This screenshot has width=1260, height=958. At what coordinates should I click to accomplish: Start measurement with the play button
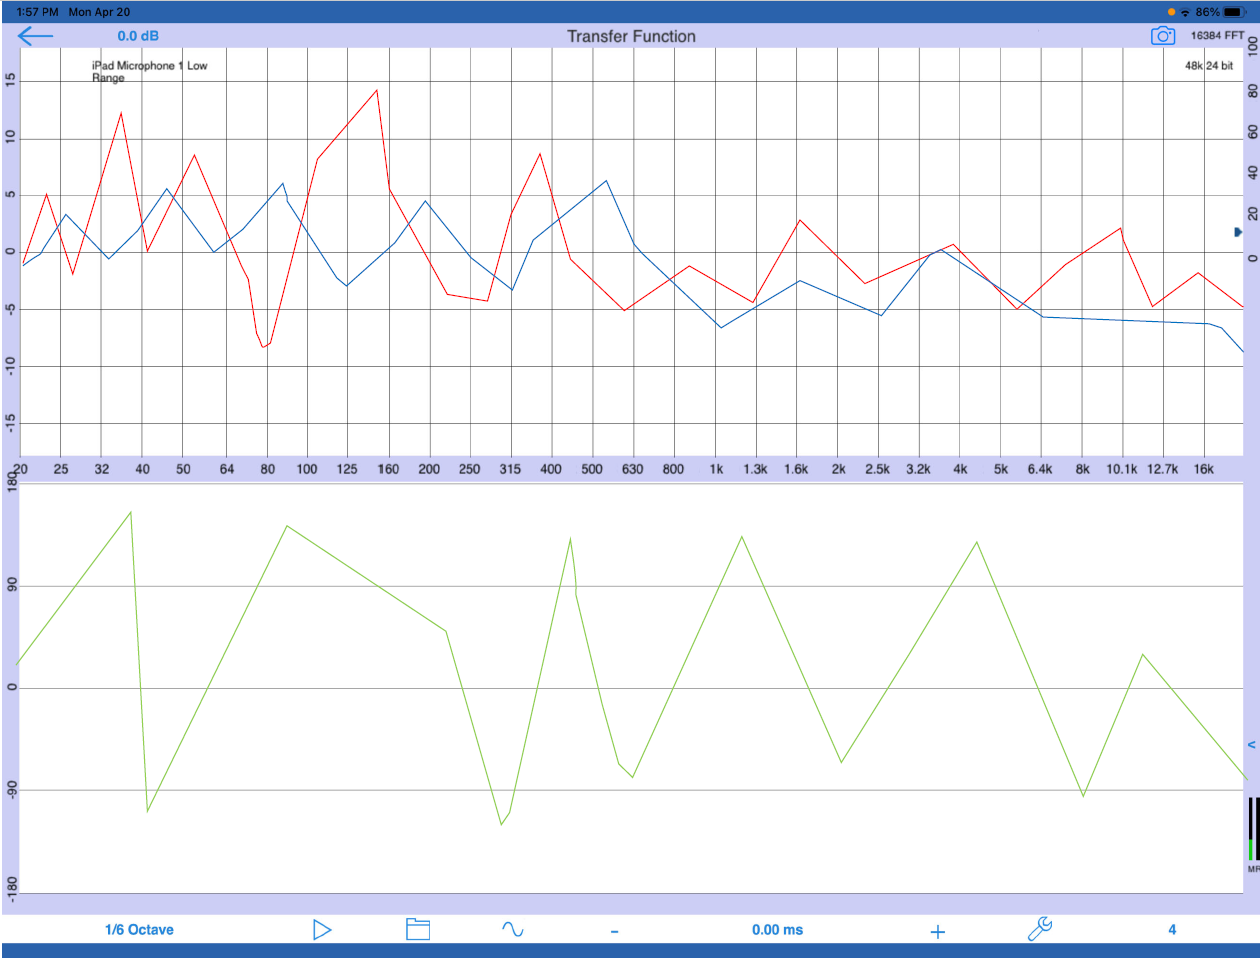coord(321,930)
